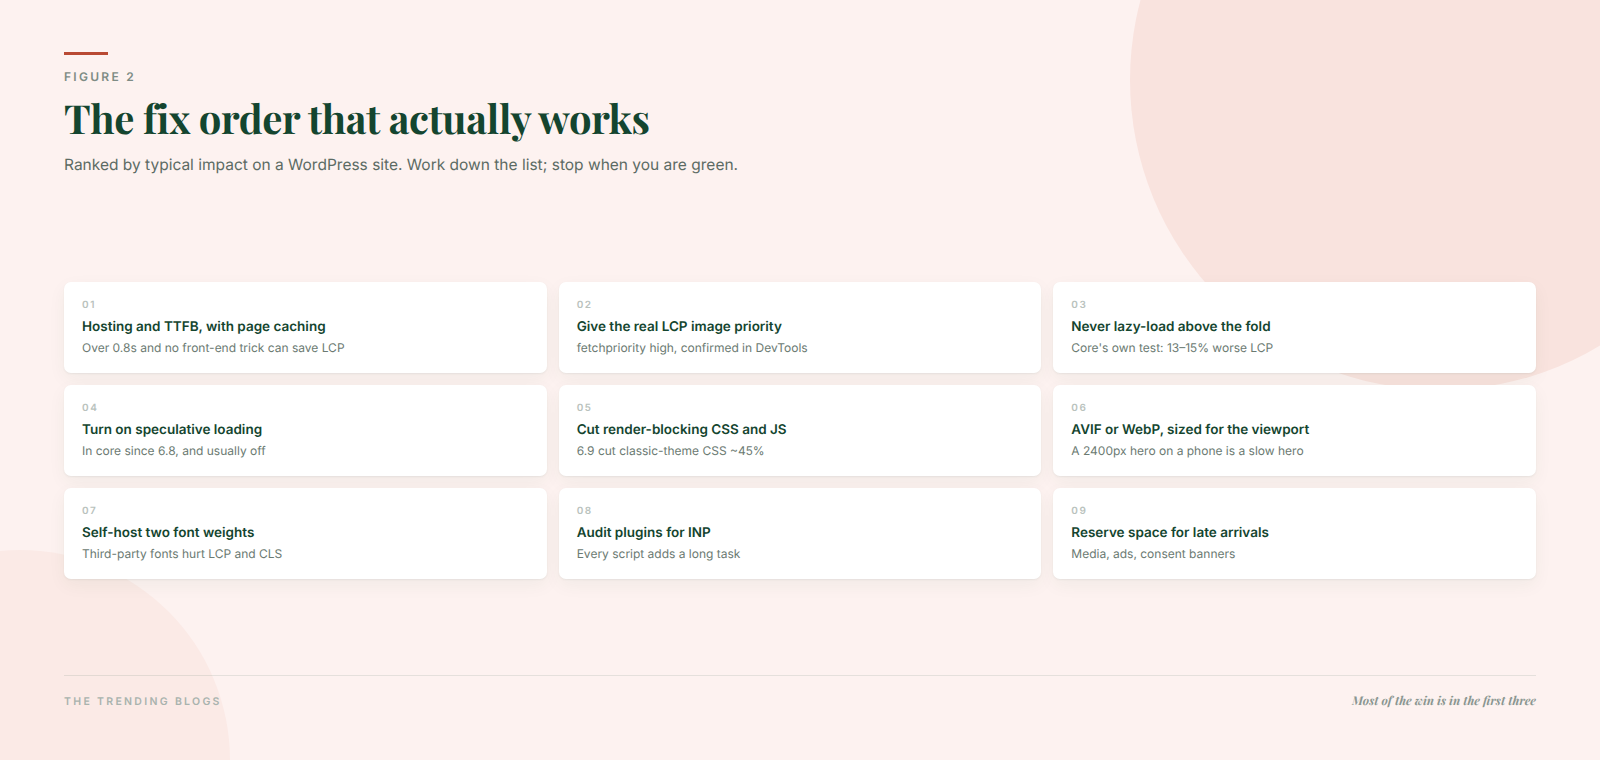Select 'Self-host two font weights'

coord(168,532)
